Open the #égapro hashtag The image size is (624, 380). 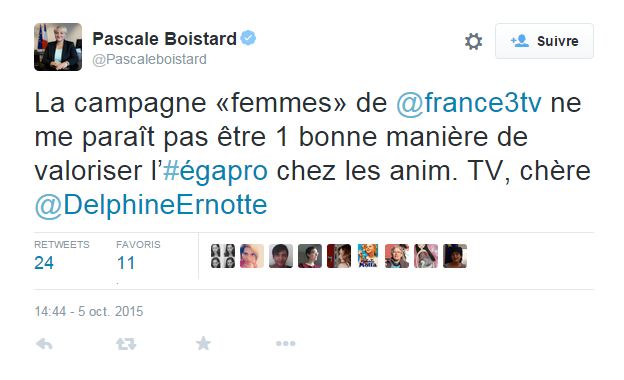(215, 171)
